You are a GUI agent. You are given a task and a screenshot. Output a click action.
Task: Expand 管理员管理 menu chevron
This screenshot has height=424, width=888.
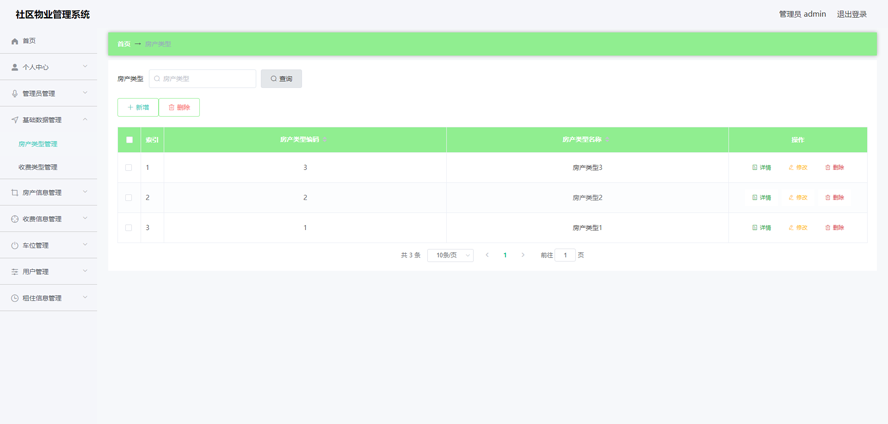[85, 93]
